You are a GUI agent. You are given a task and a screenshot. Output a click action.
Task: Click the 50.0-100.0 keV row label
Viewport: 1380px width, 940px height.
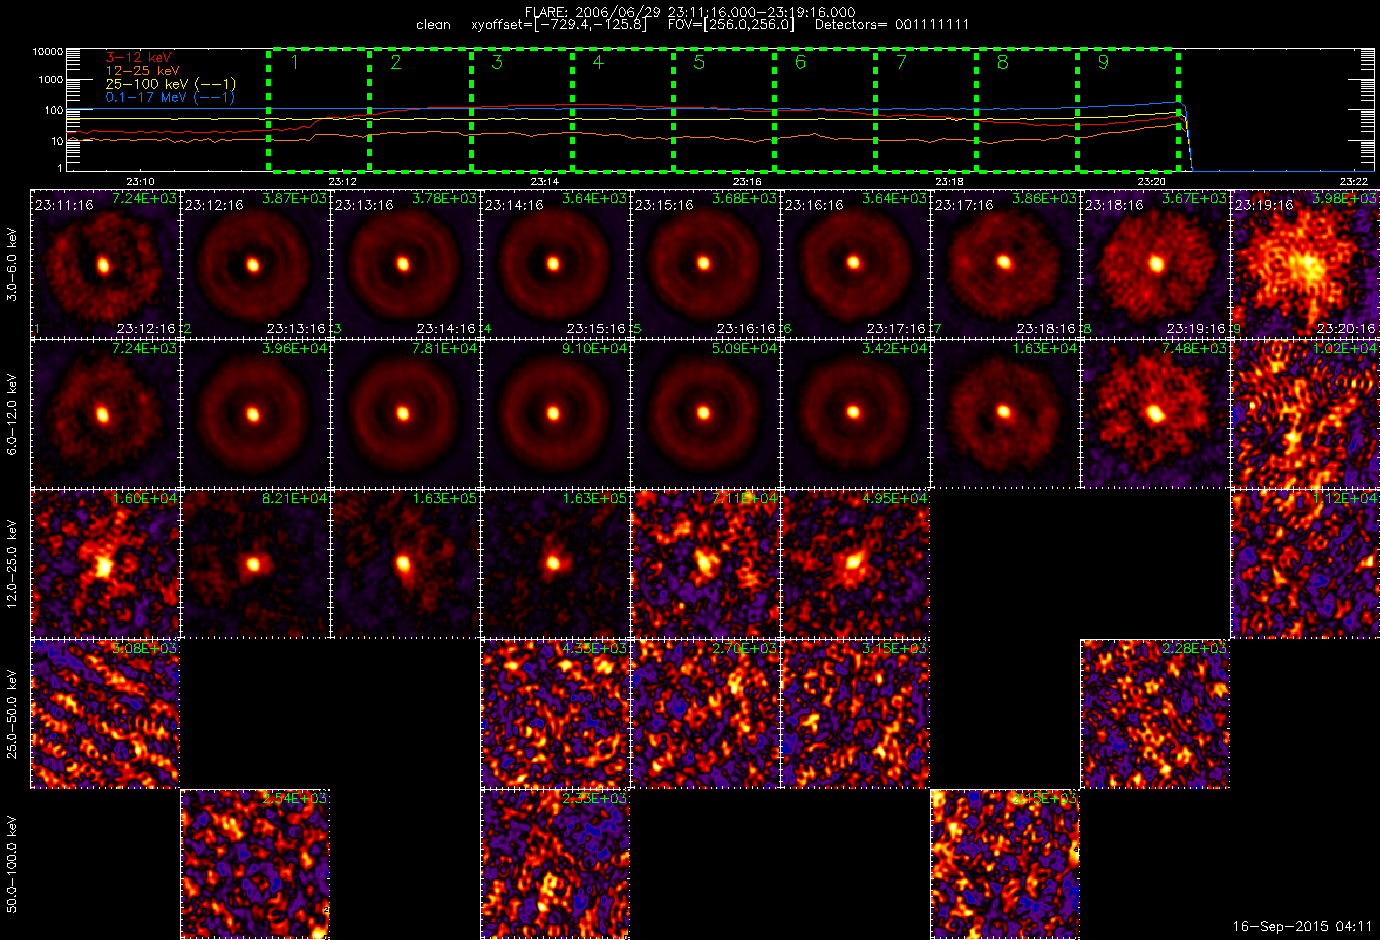[12, 864]
